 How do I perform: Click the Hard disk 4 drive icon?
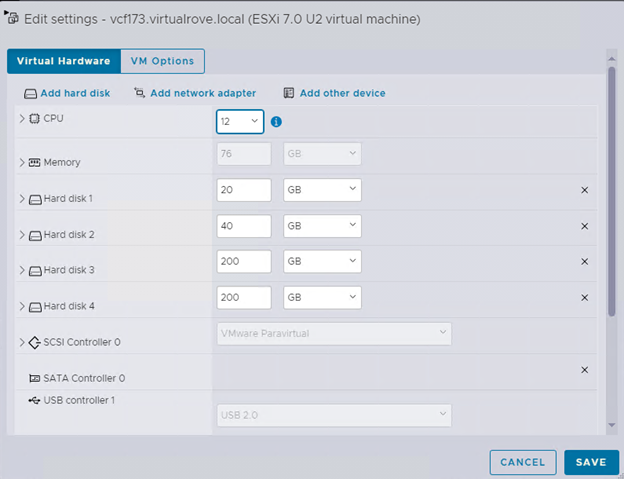click(35, 307)
